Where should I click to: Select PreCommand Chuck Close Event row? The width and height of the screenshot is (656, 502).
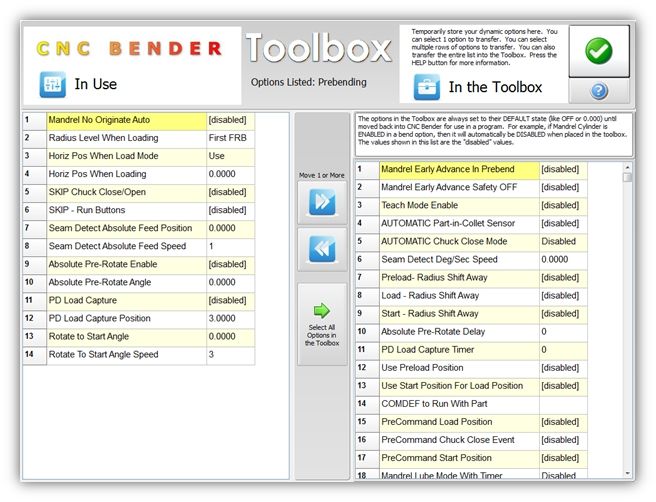472,440
